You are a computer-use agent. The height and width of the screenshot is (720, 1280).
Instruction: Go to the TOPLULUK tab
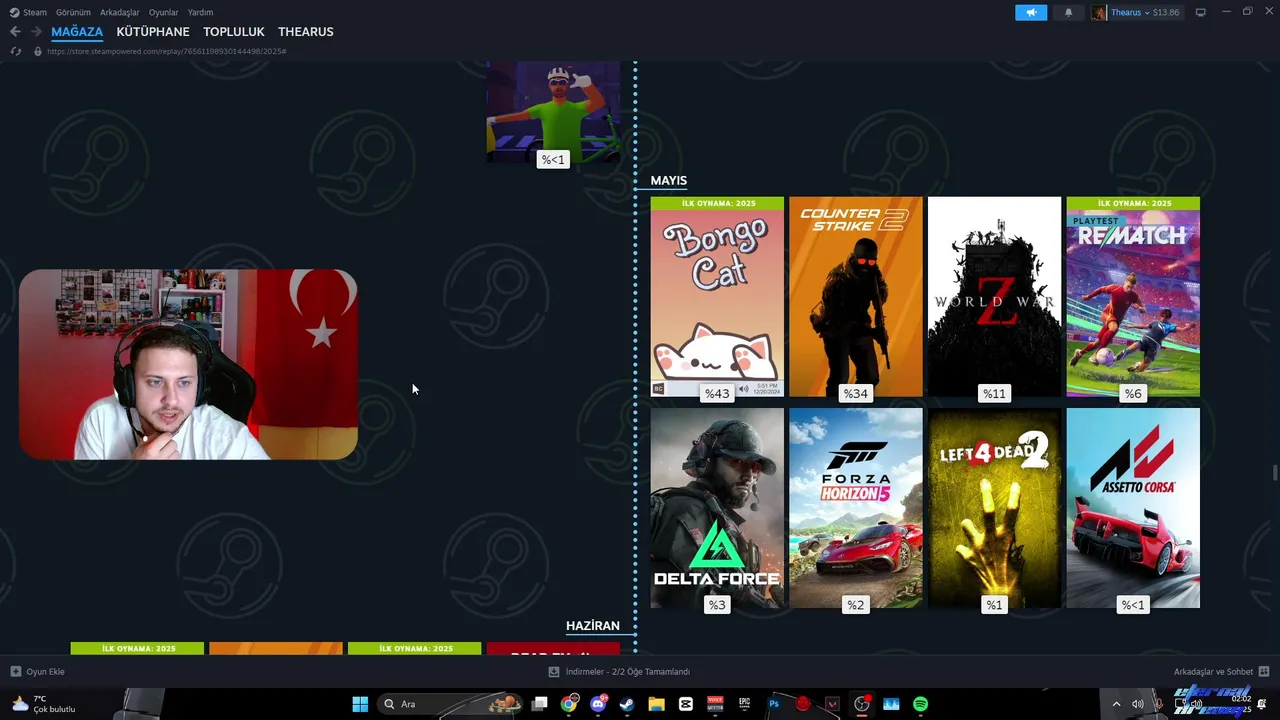click(x=234, y=32)
